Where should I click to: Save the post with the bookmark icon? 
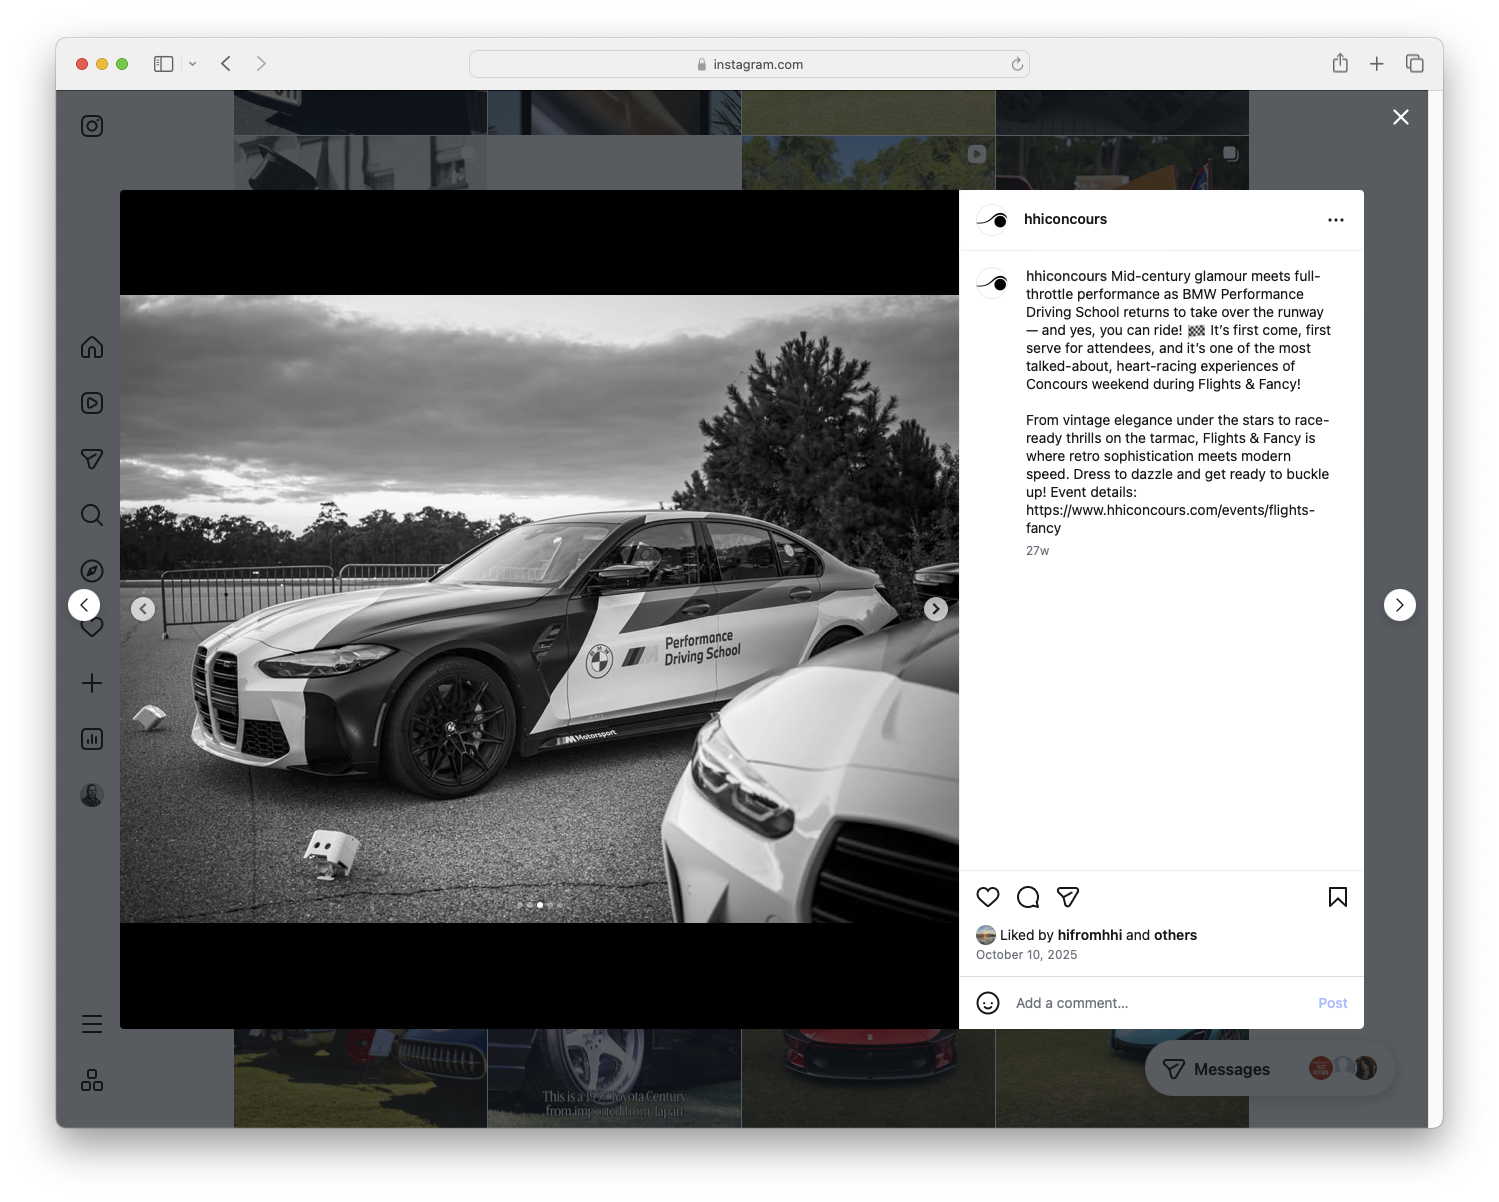[1337, 897]
